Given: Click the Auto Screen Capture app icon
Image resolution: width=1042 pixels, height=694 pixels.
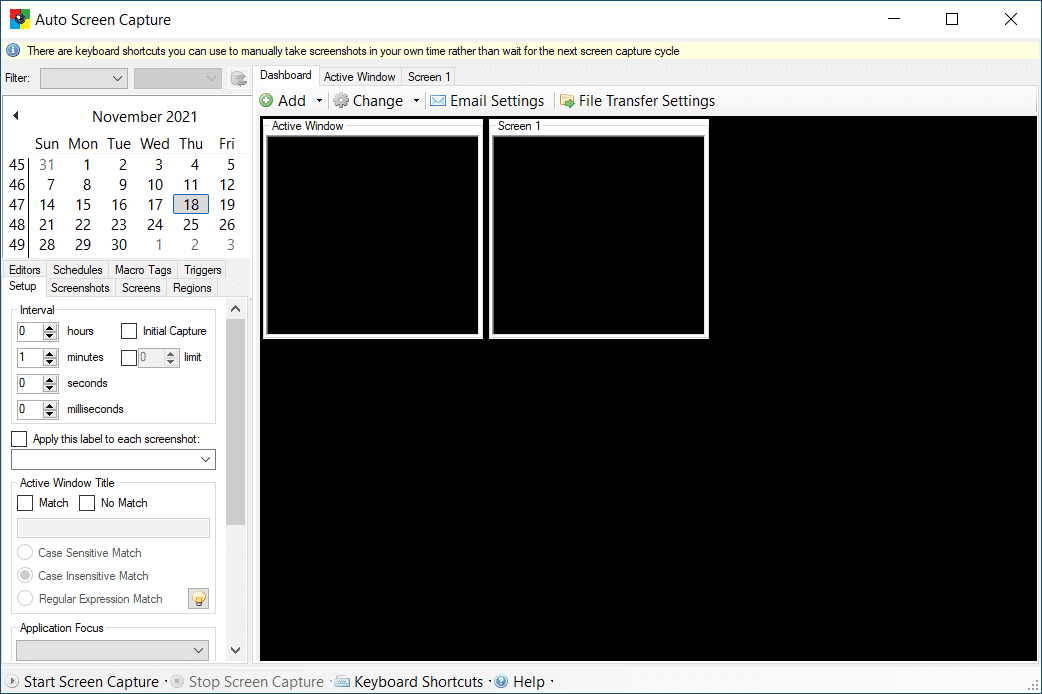Looking at the screenshot, I should tap(20, 19).
